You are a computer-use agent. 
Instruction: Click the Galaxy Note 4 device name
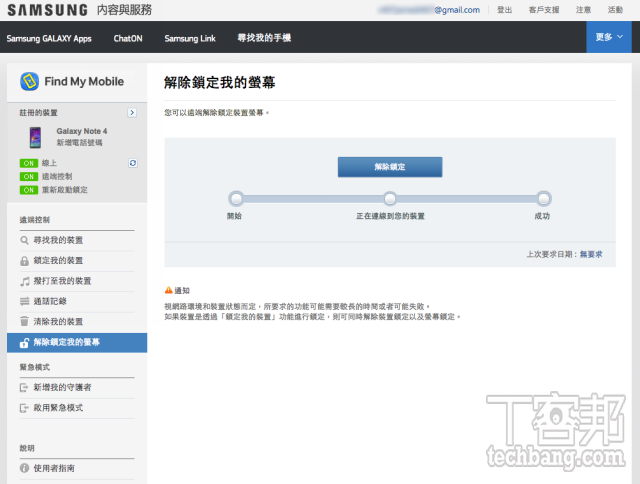pyautogui.click(x=82, y=131)
